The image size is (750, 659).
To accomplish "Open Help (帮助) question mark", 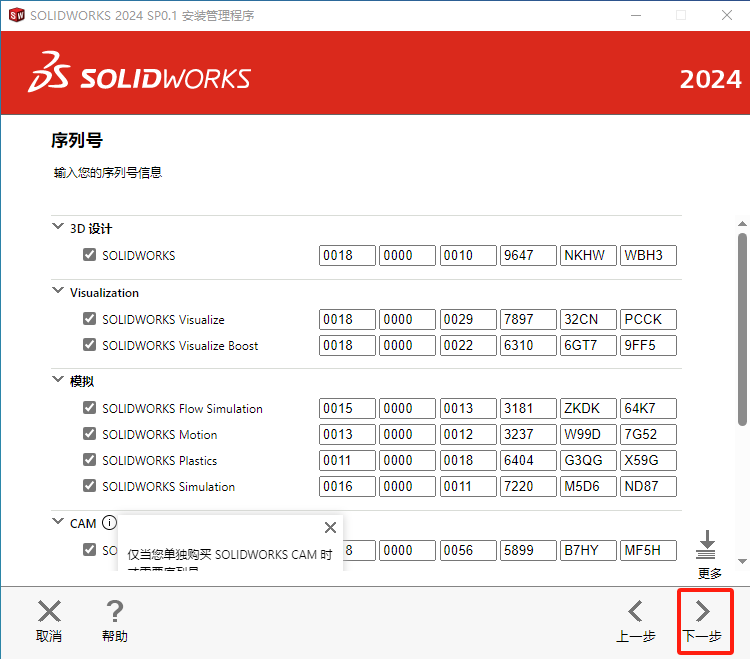I will 114,611.
